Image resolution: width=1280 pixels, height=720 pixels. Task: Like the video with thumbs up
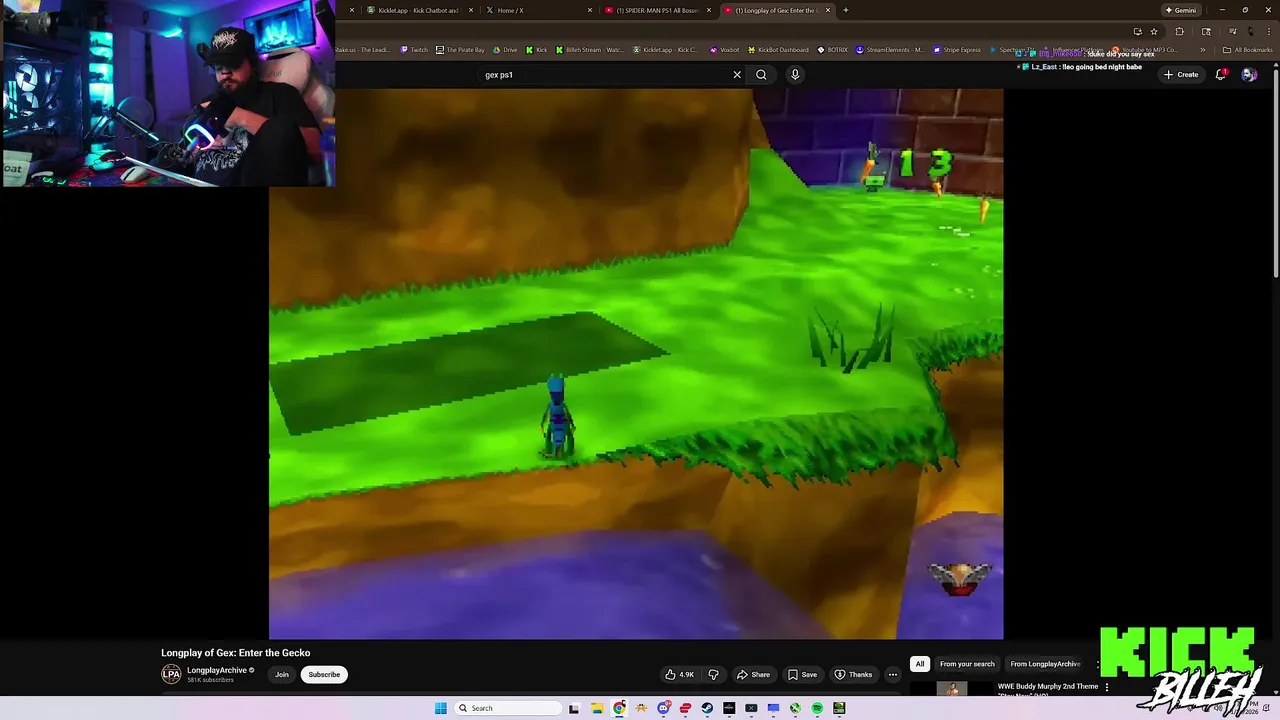[x=681, y=674]
